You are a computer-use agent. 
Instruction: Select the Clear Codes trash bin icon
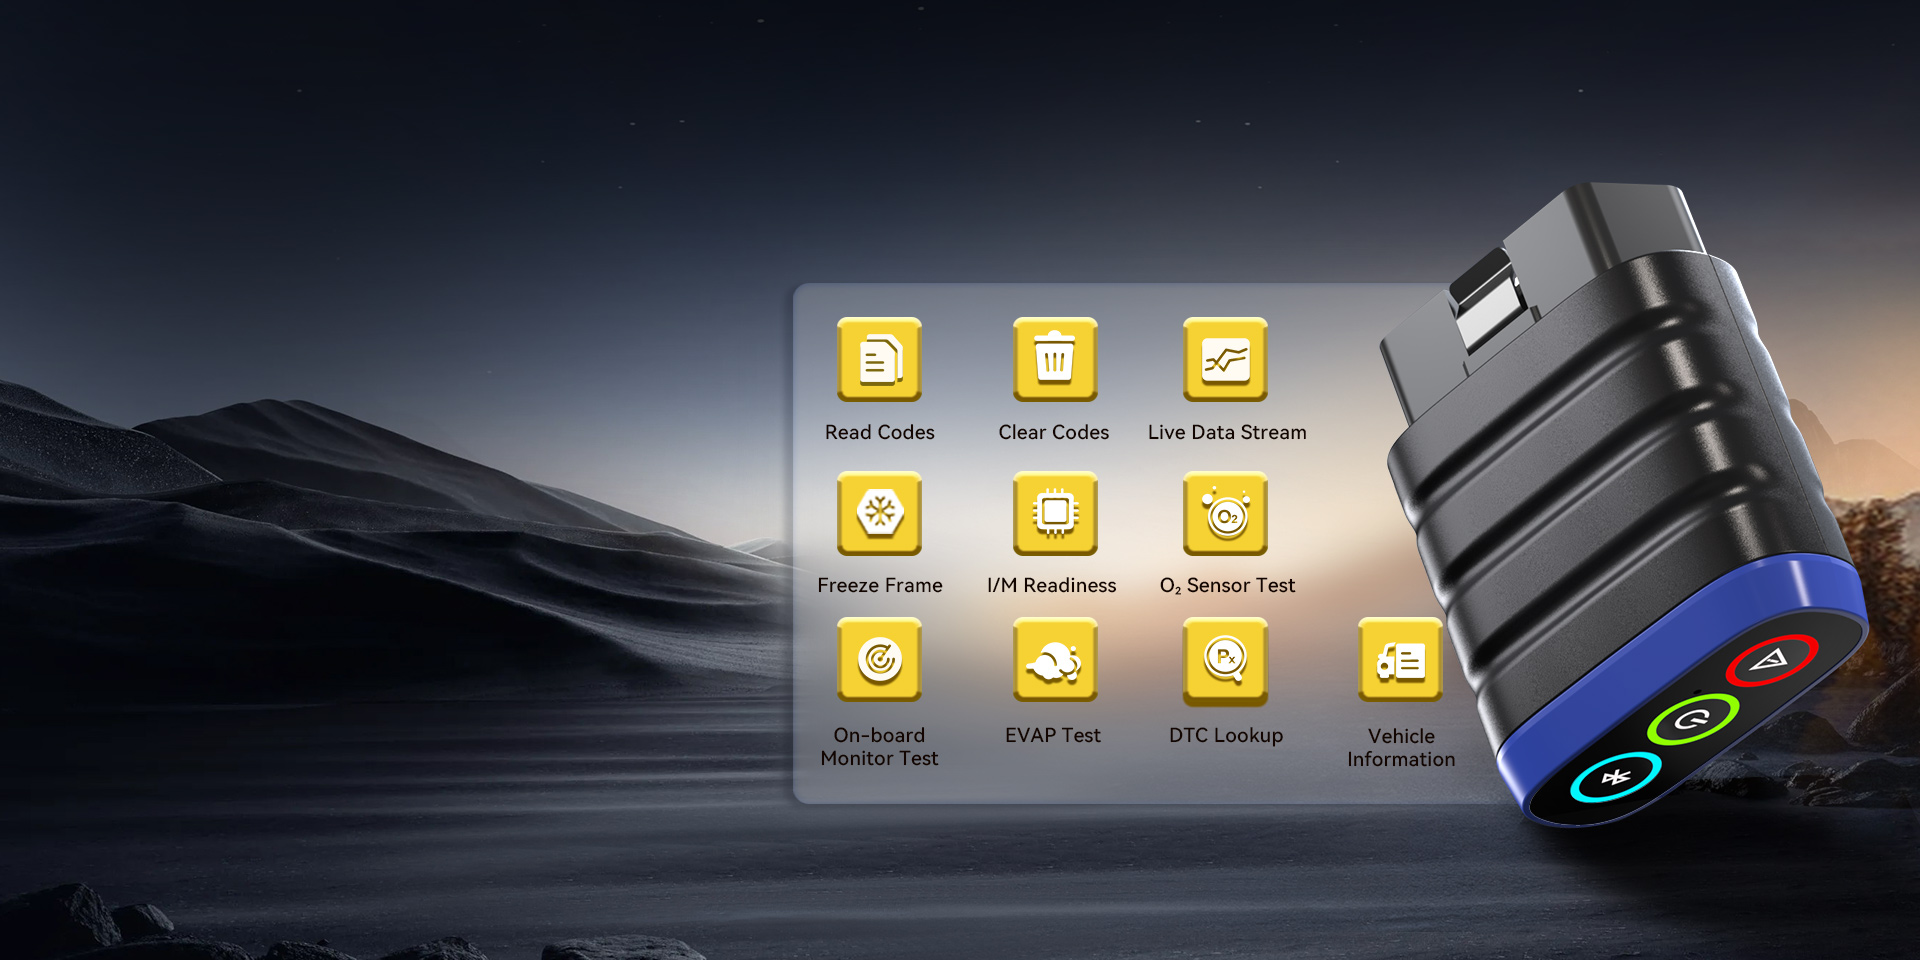coord(1054,359)
